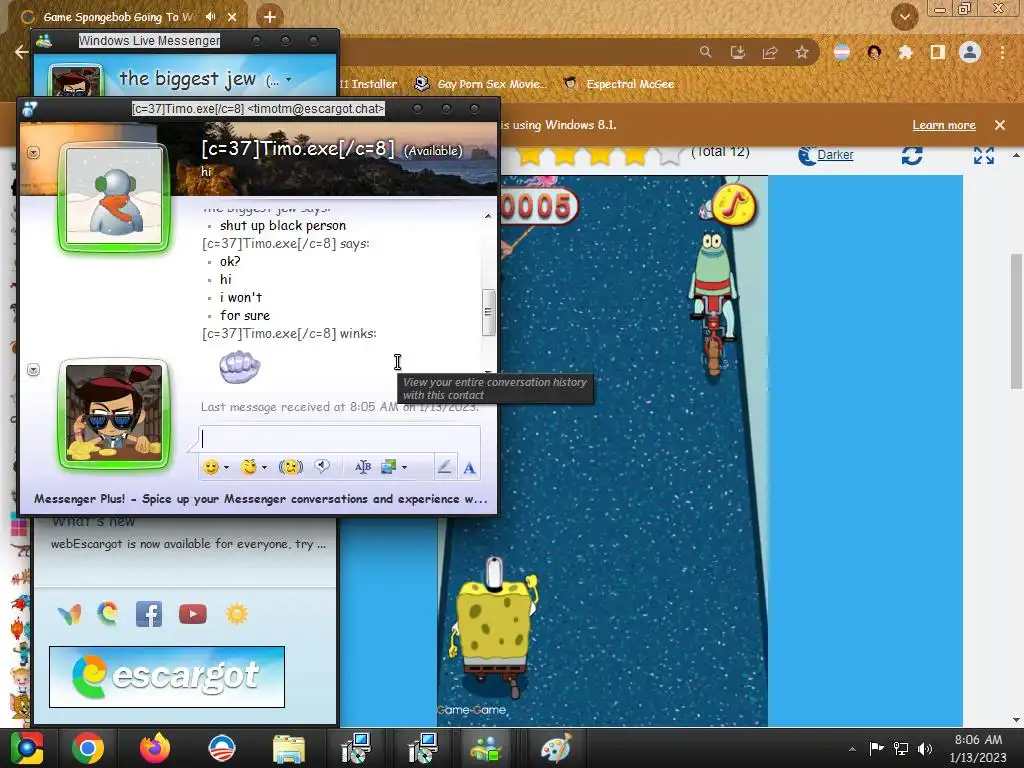The image size is (1024, 768).
Task: Click the share page icon in Chrome
Action: pyautogui.click(x=769, y=52)
